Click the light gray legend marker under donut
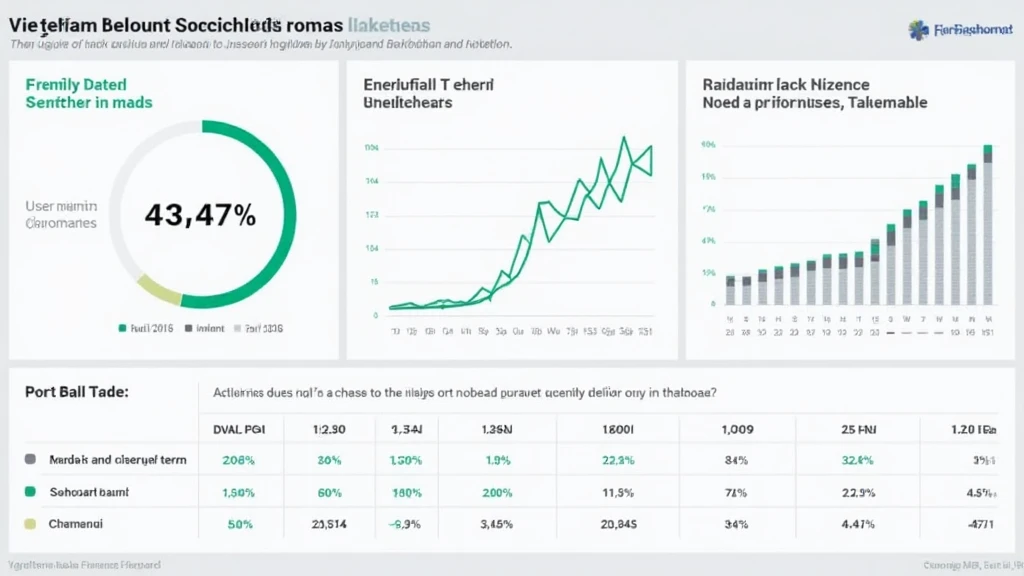Image resolution: width=1024 pixels, height=576 pixels. click(237, 327)
